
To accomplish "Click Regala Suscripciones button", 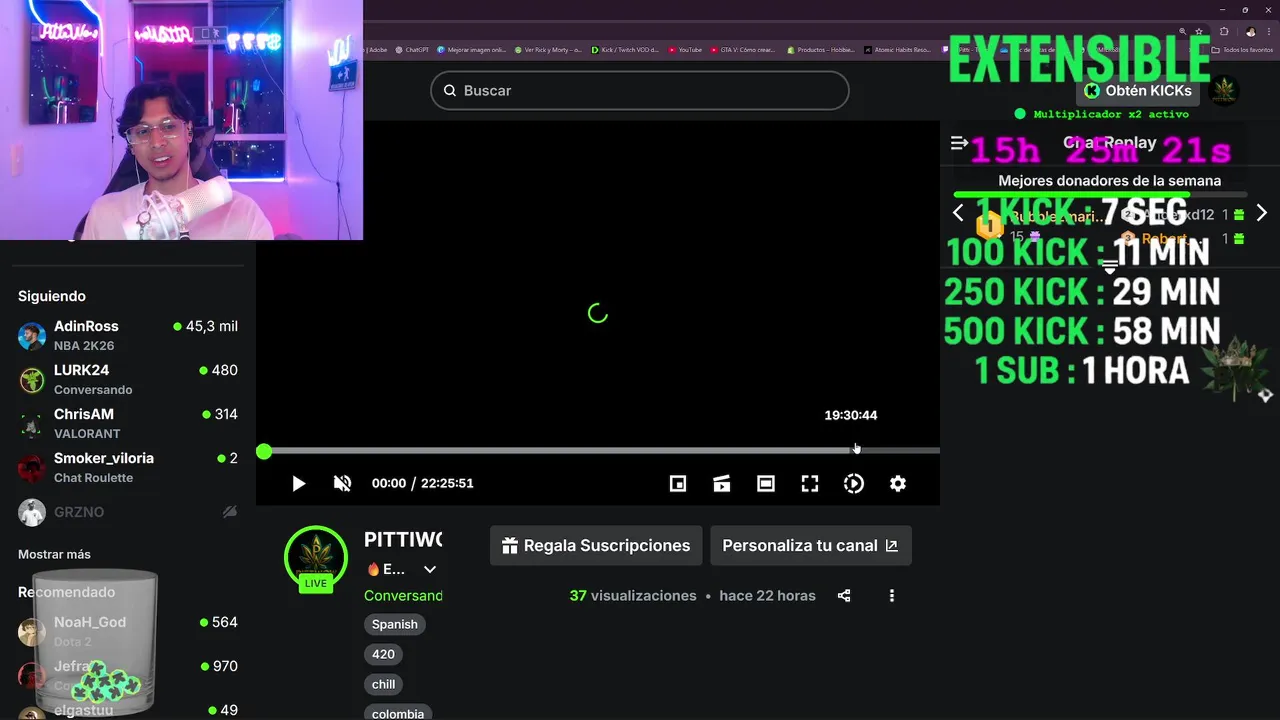I will pos(596,546).
